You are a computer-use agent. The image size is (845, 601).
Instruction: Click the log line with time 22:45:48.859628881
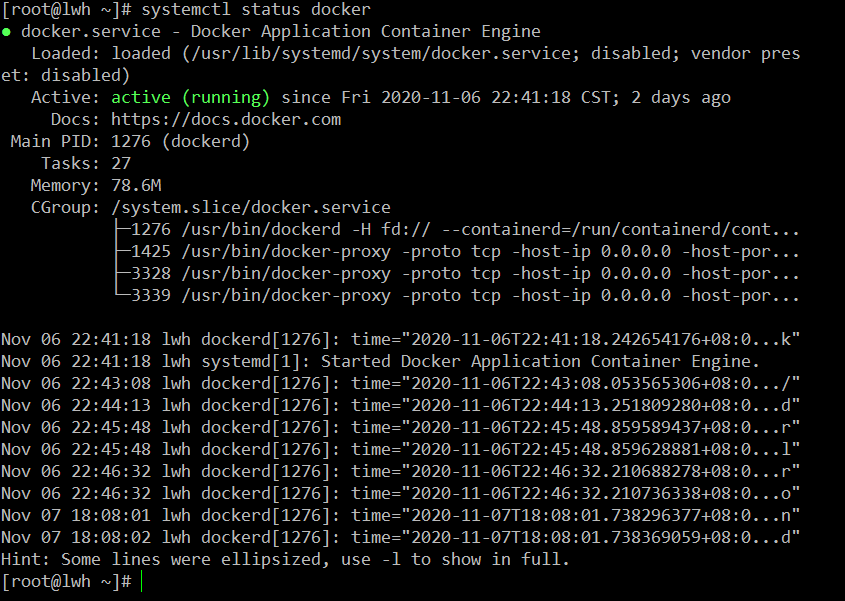[x=400, y=450]
